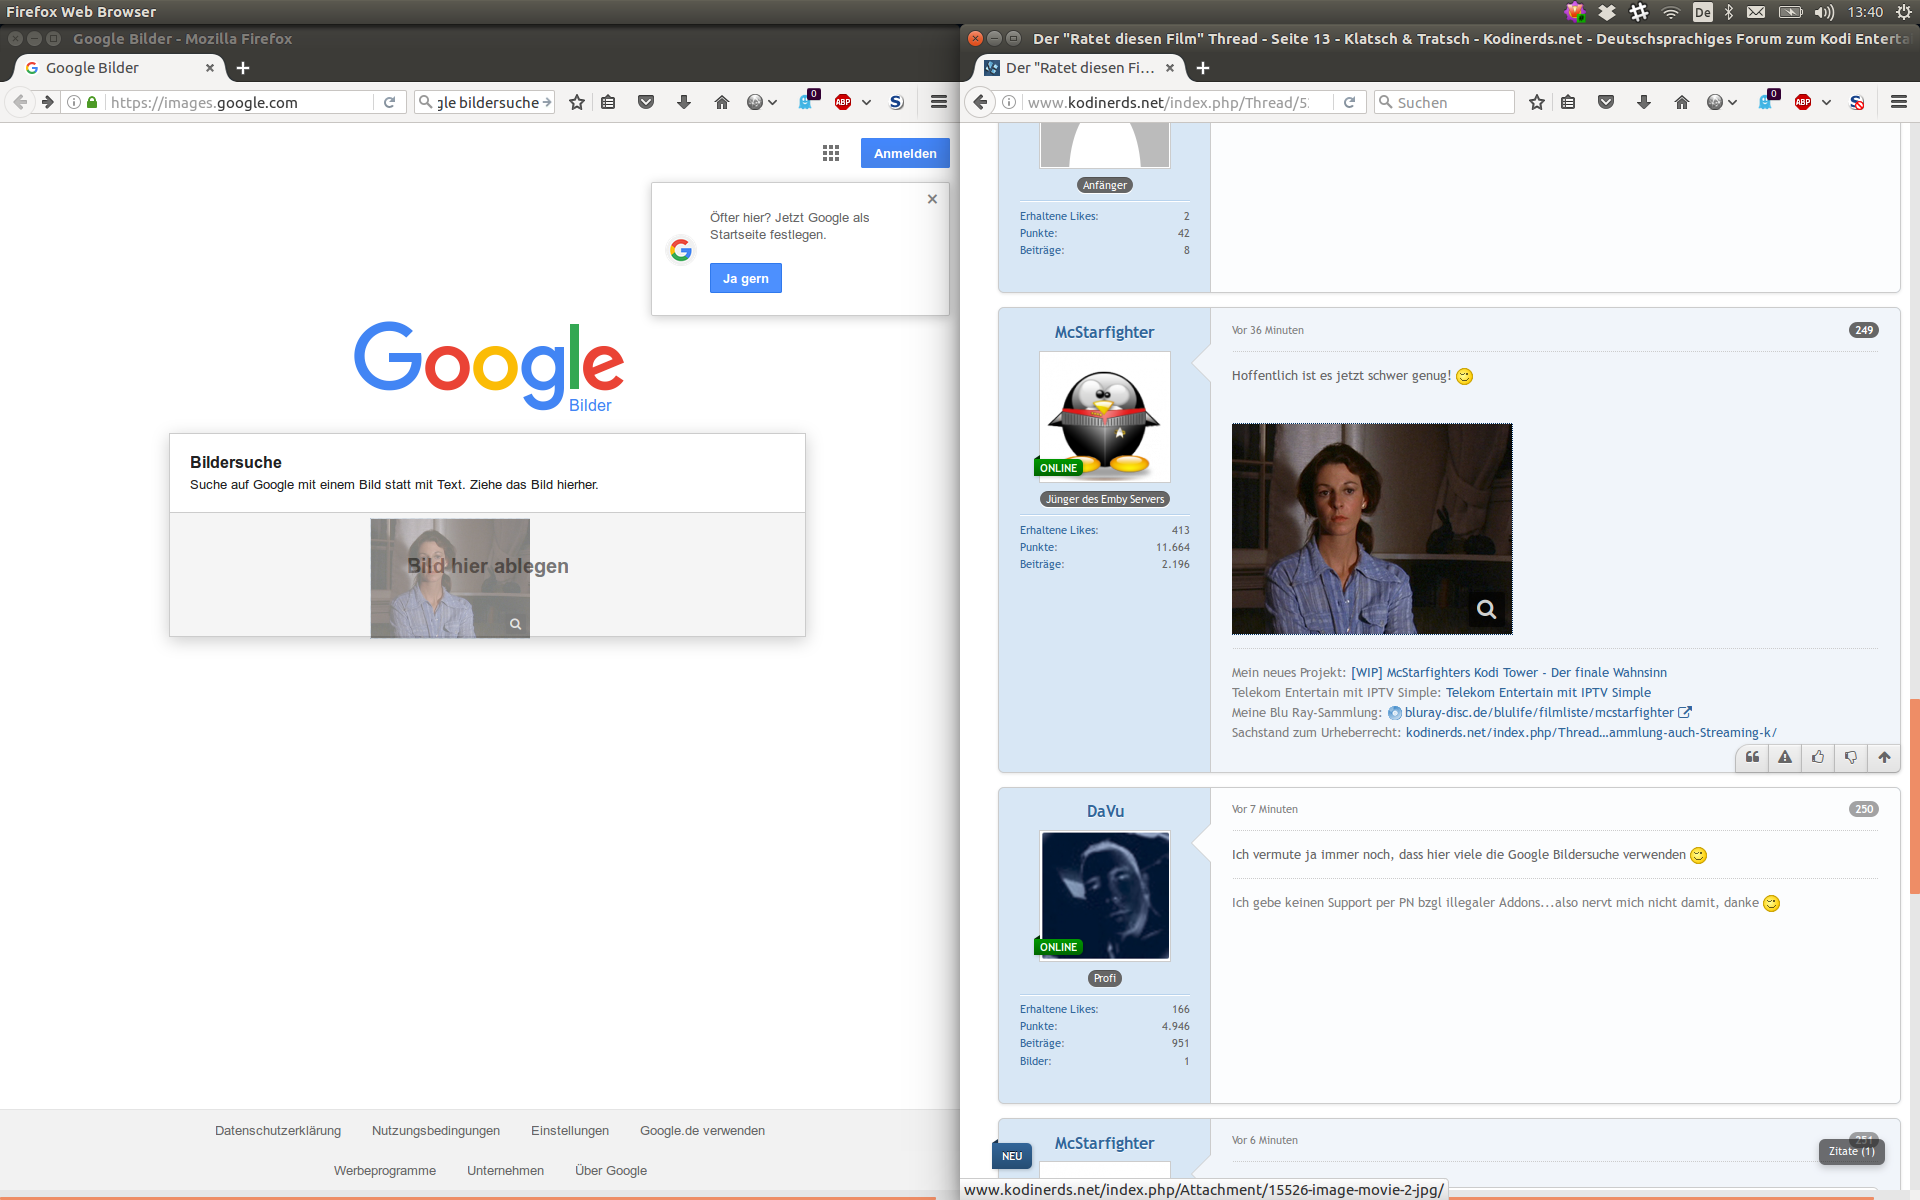This screenshot has height=1200, width=1920.
Task: Open Werbeprogramme footer link
Action: 385,1171
